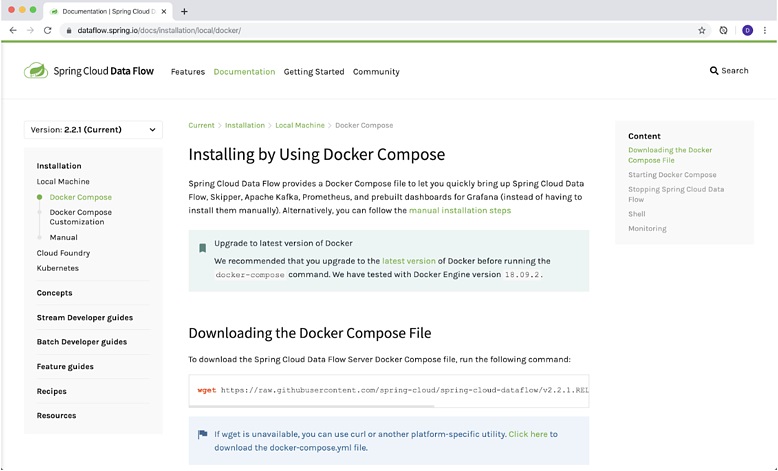Reload the page with the refresh icon
This screenshot has height=471, width=778.
tap(48, 30)
